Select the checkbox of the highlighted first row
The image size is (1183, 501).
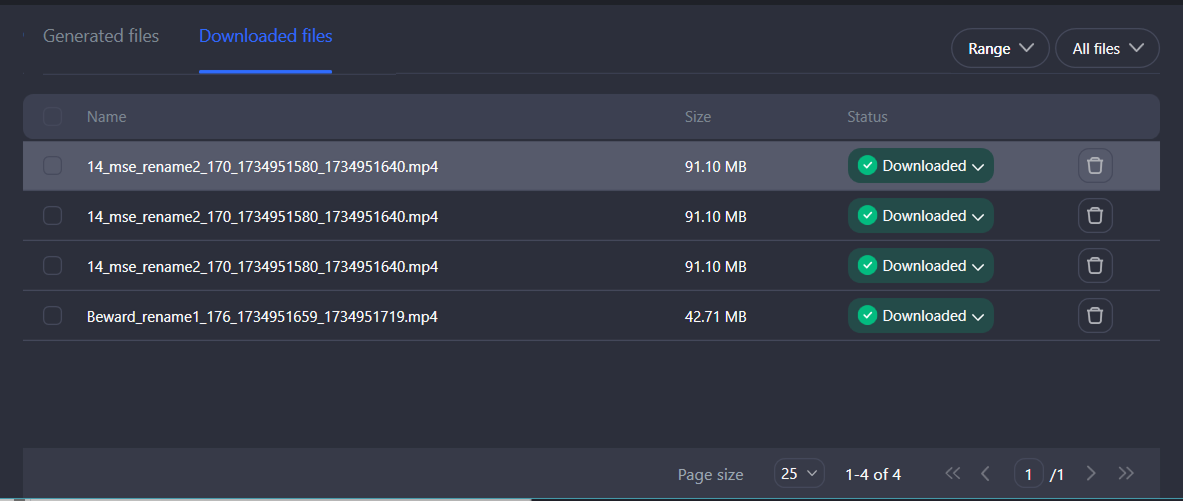[x=53, y=166]
